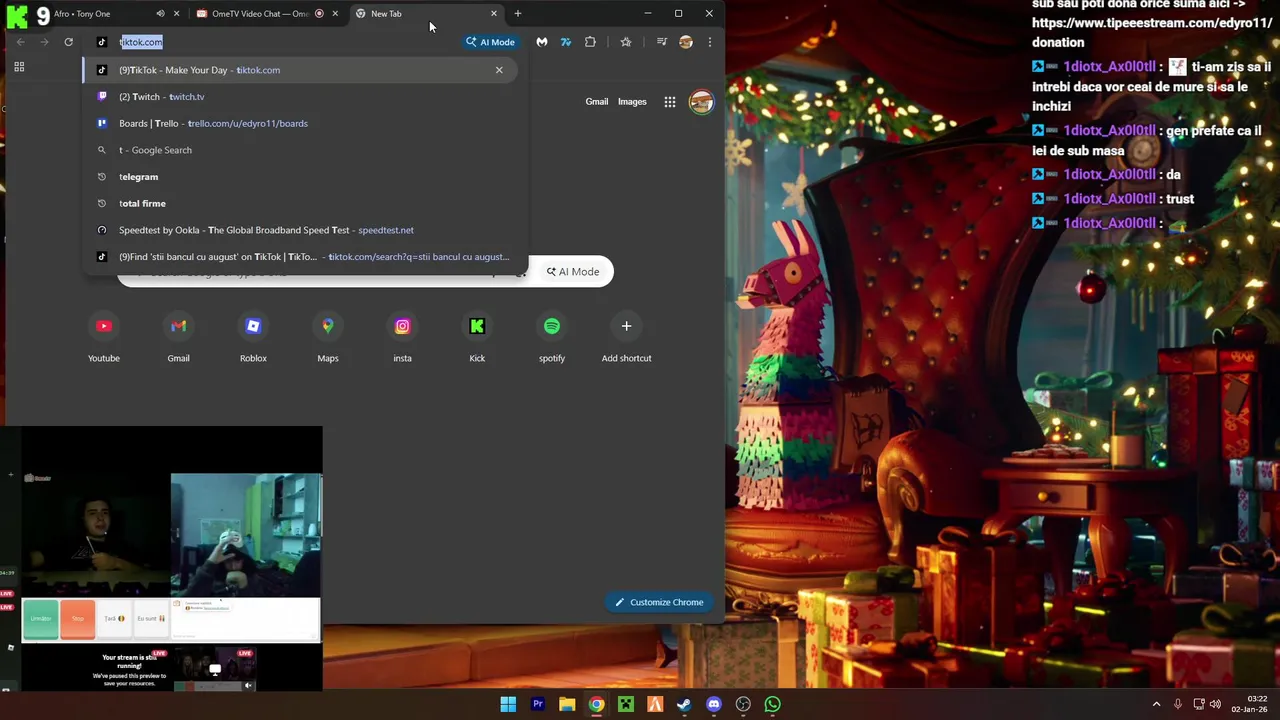The width and height of the screenshot is (1280, 720).
Task: Open Chrome three-dot menu
Action: [710, 42]
